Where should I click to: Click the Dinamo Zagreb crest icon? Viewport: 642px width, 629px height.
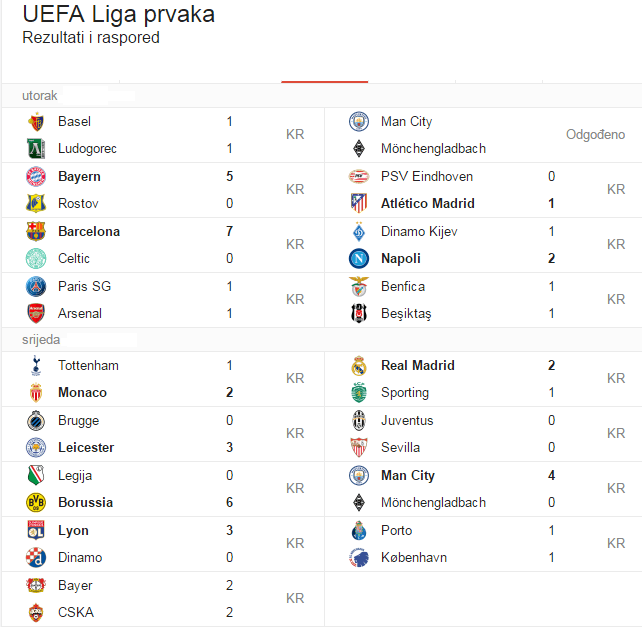pyautogui.click(x=36, y=557)
